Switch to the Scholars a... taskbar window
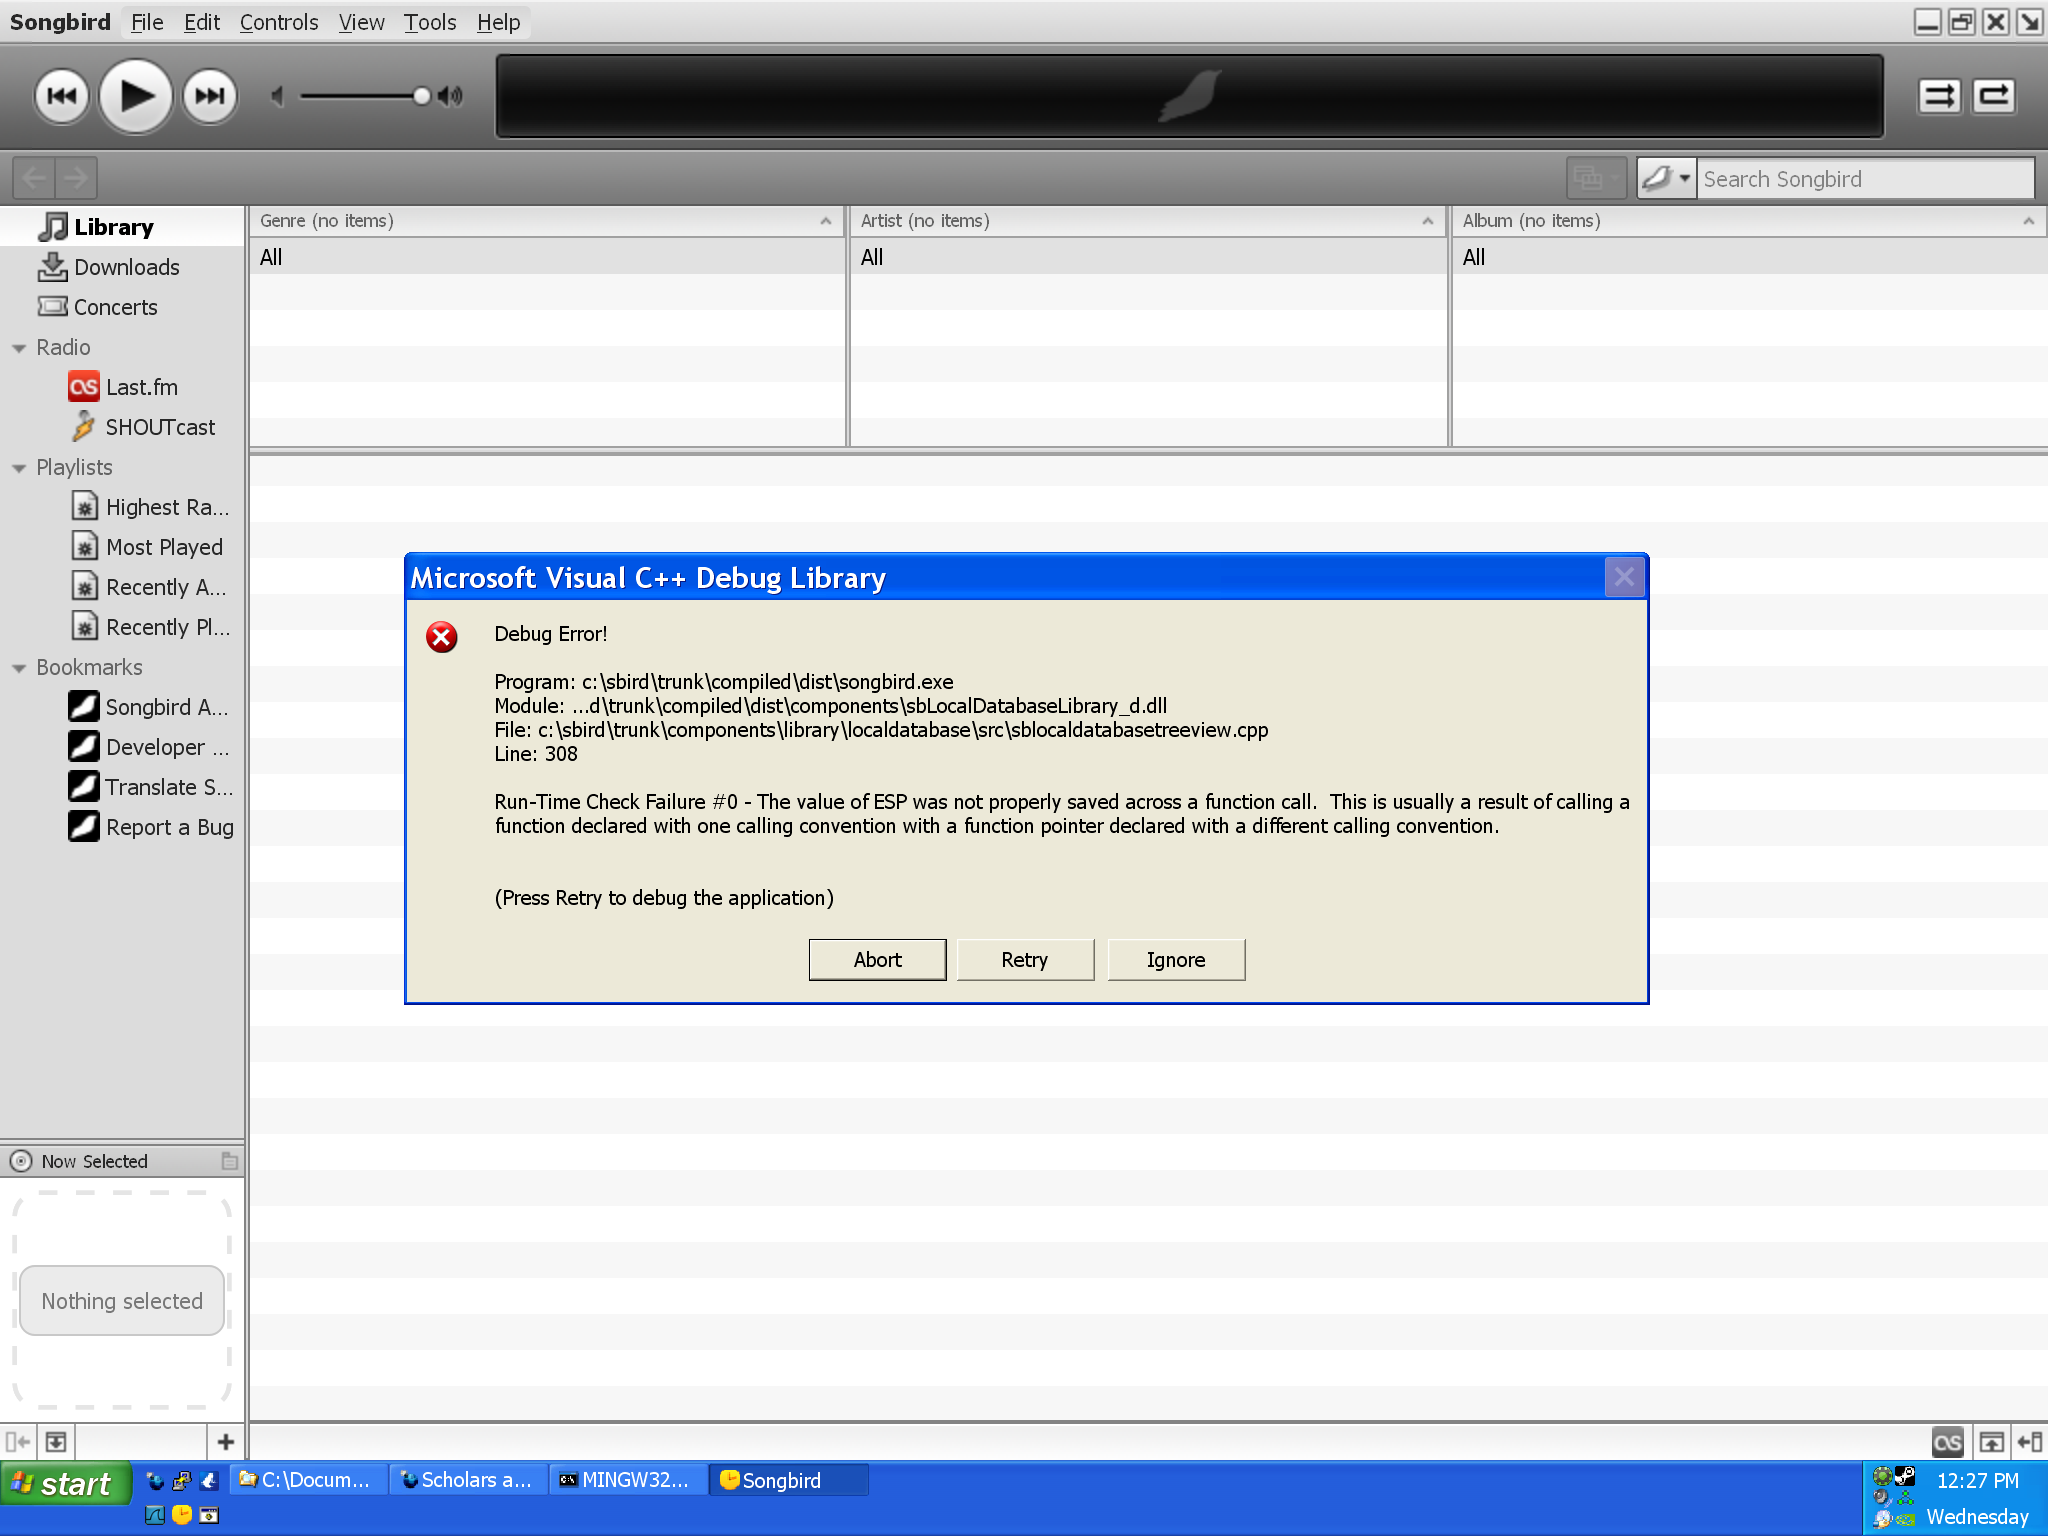The width and height of the screenshot is (2048, 1536). pyautogui.click(x=469, y=1480)
